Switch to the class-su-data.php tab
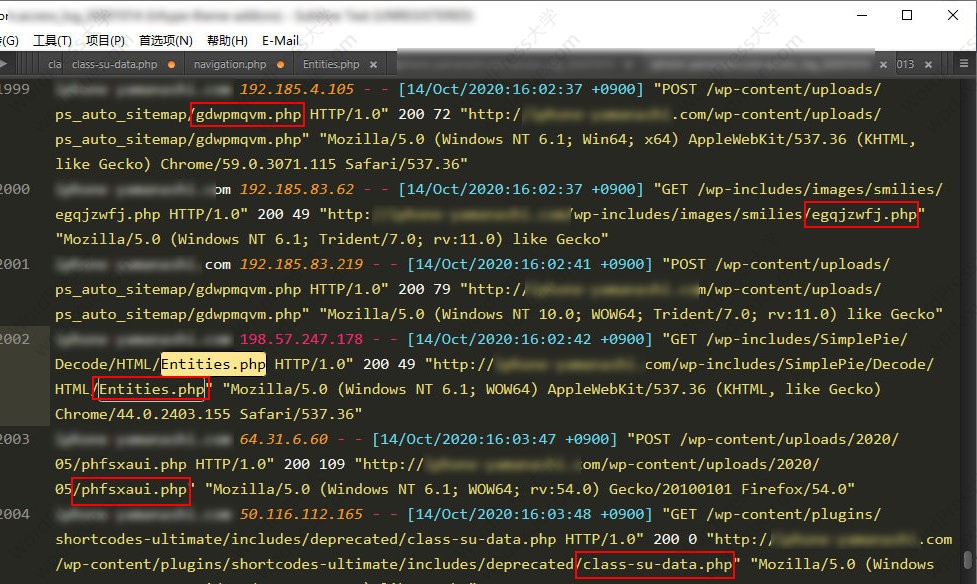 (114, 65)
